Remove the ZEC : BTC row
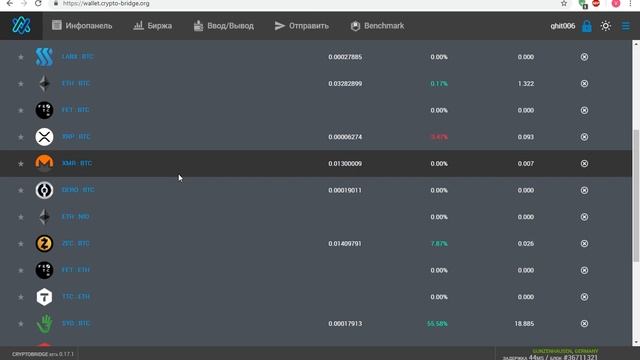This screenshot has width=640, height=360. (584, 243)
